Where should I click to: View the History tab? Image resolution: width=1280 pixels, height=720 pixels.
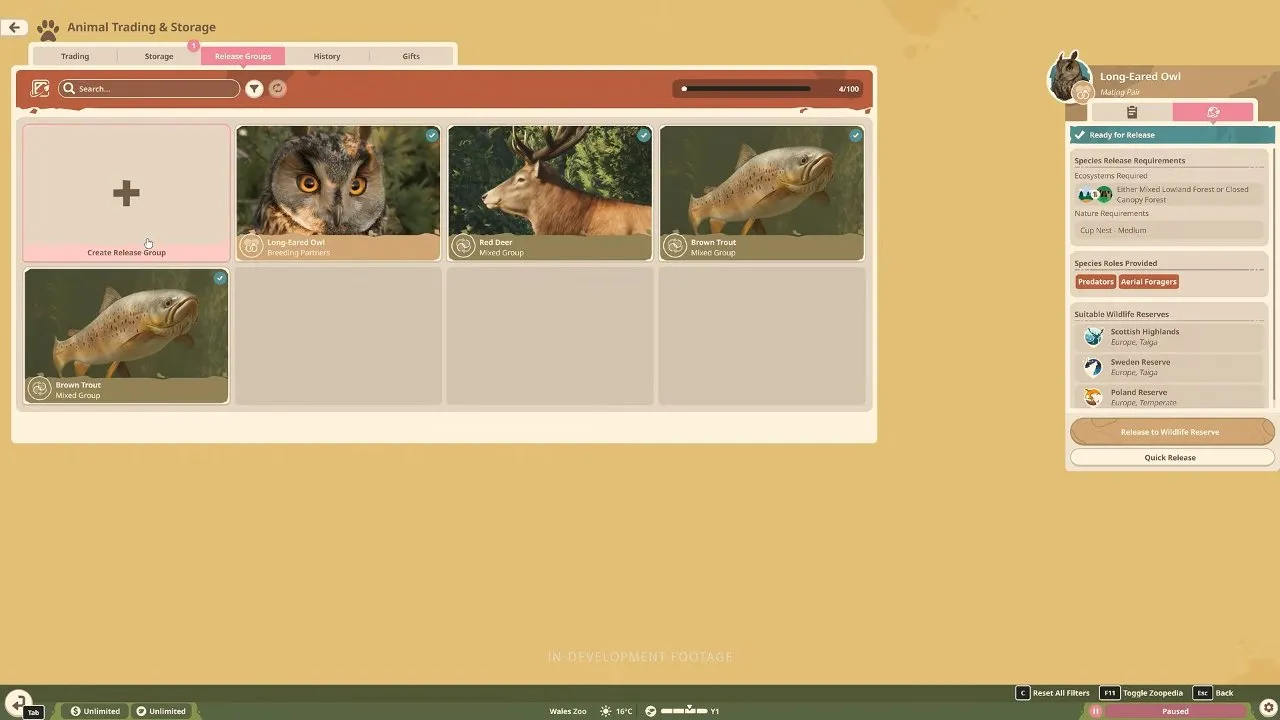coord(327,56)
